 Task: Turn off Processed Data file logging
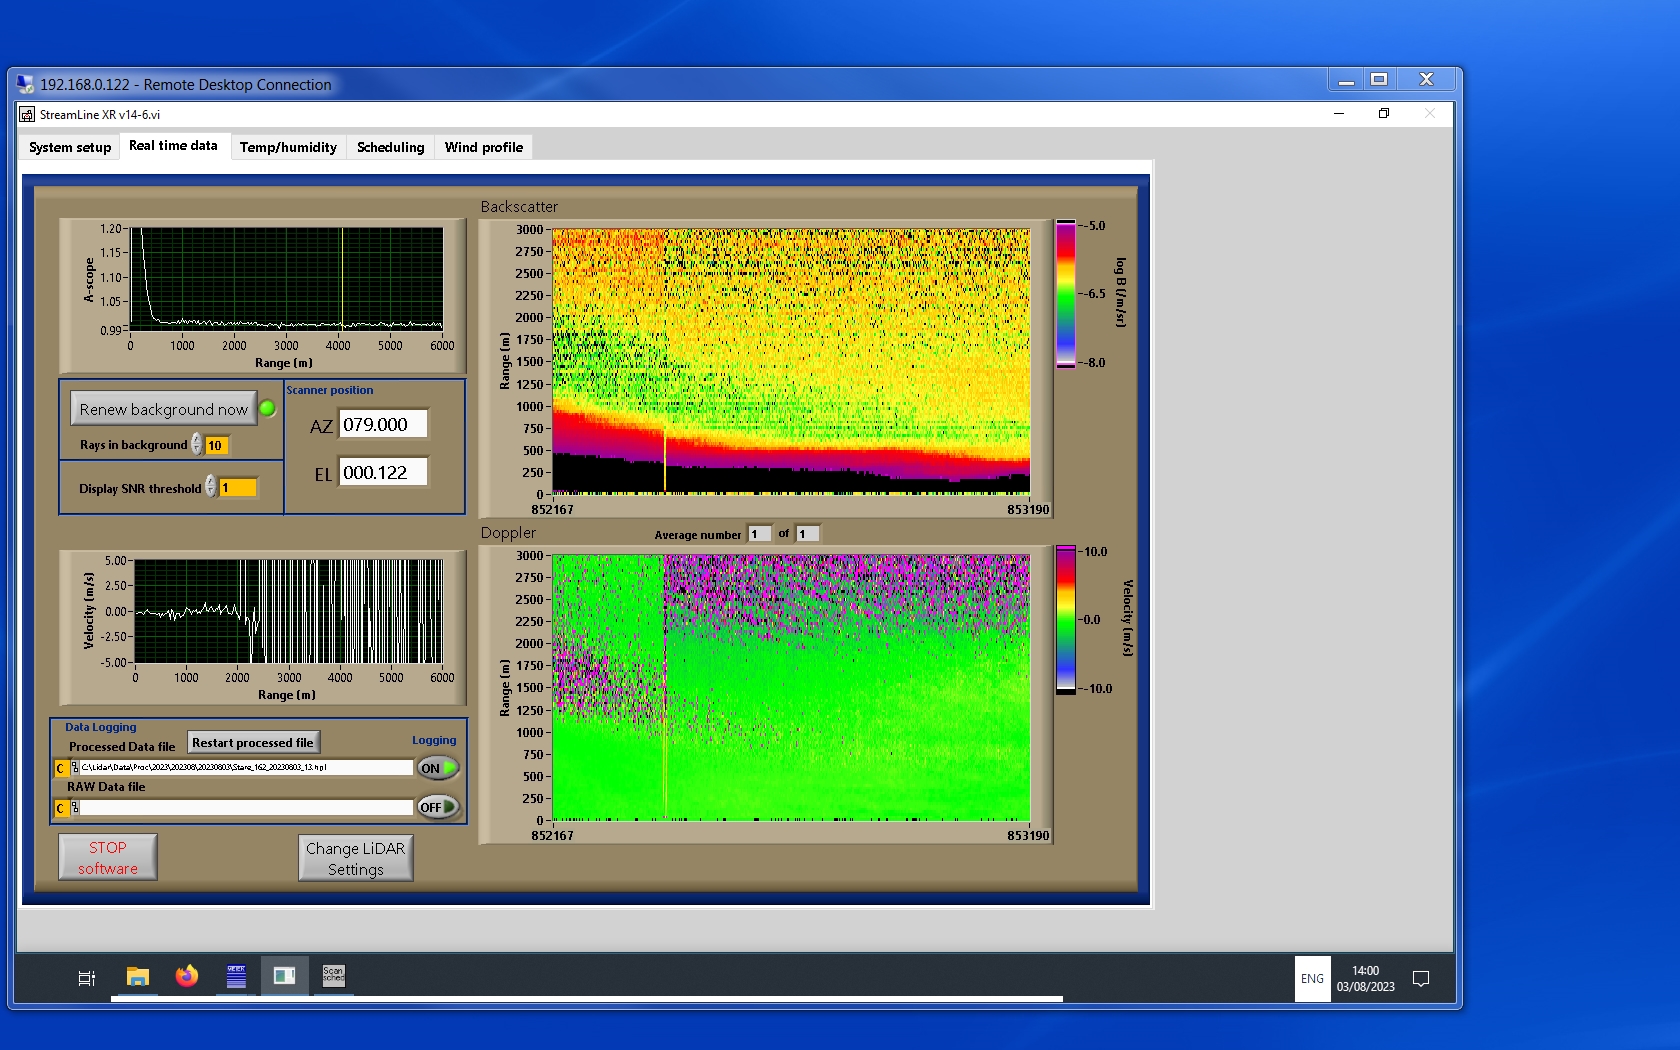pyautogui.click(x=438, y=768)
